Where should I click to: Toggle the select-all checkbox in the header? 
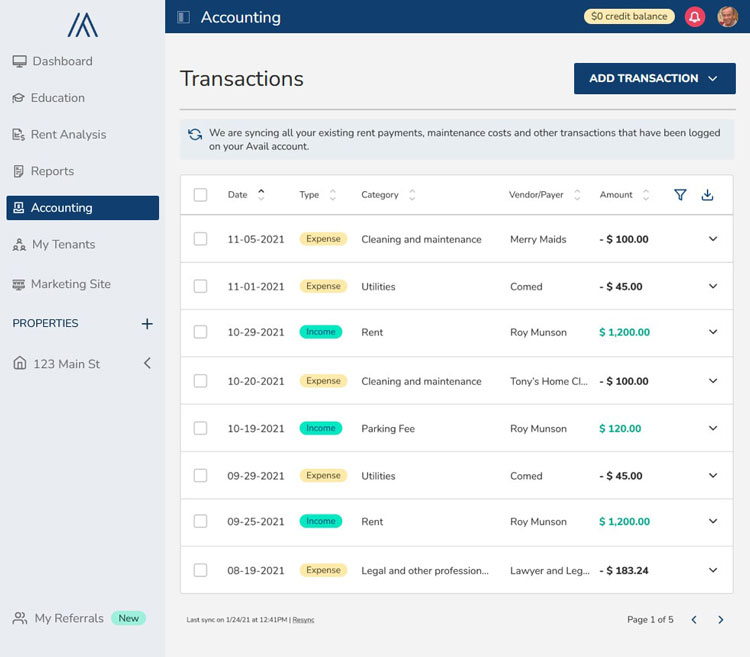200,195
